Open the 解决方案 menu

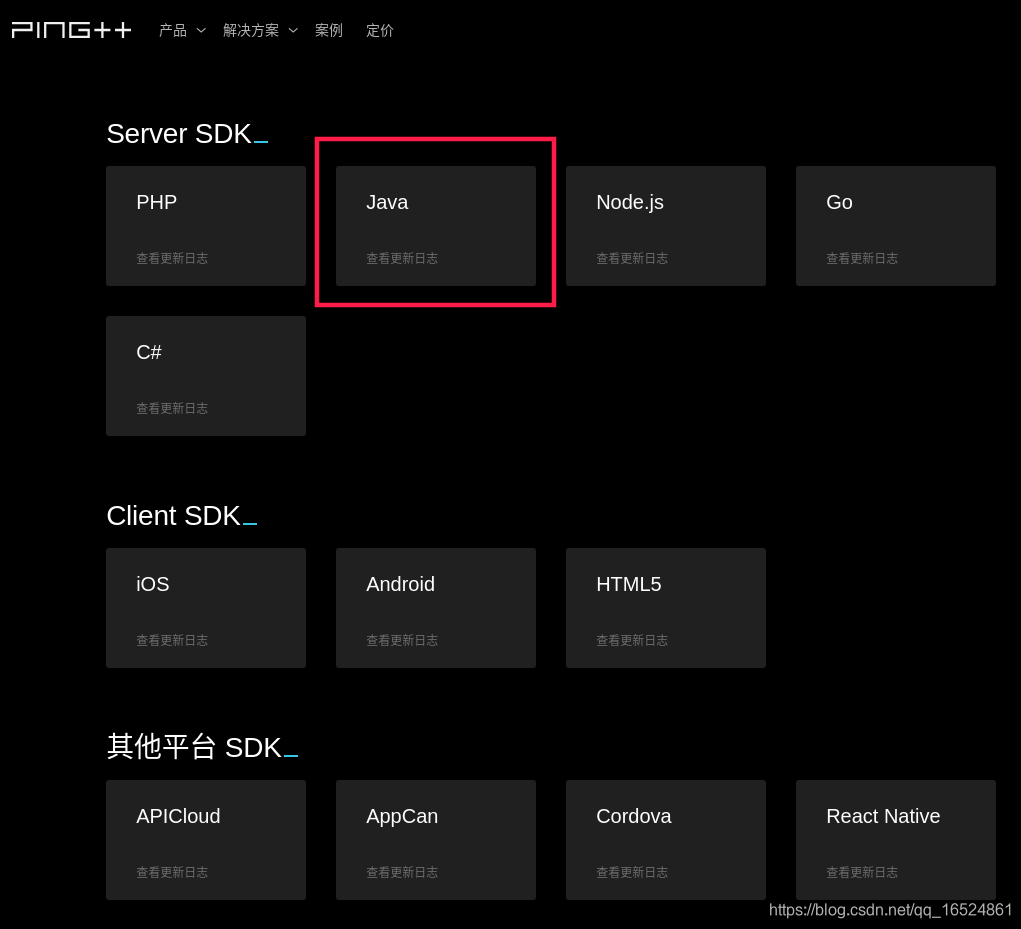(x=251, y=31)
